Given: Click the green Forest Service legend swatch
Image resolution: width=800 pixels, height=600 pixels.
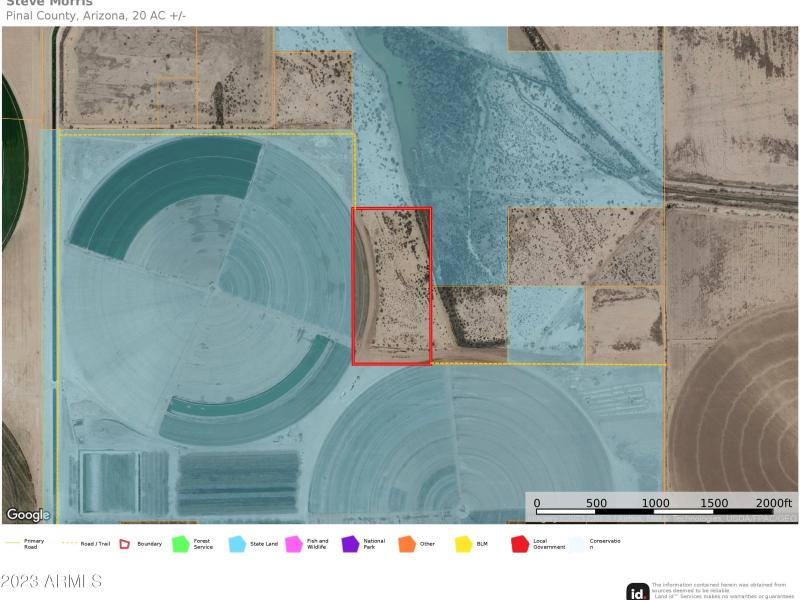Looking at the screenshot, I should tap(181, 544).
